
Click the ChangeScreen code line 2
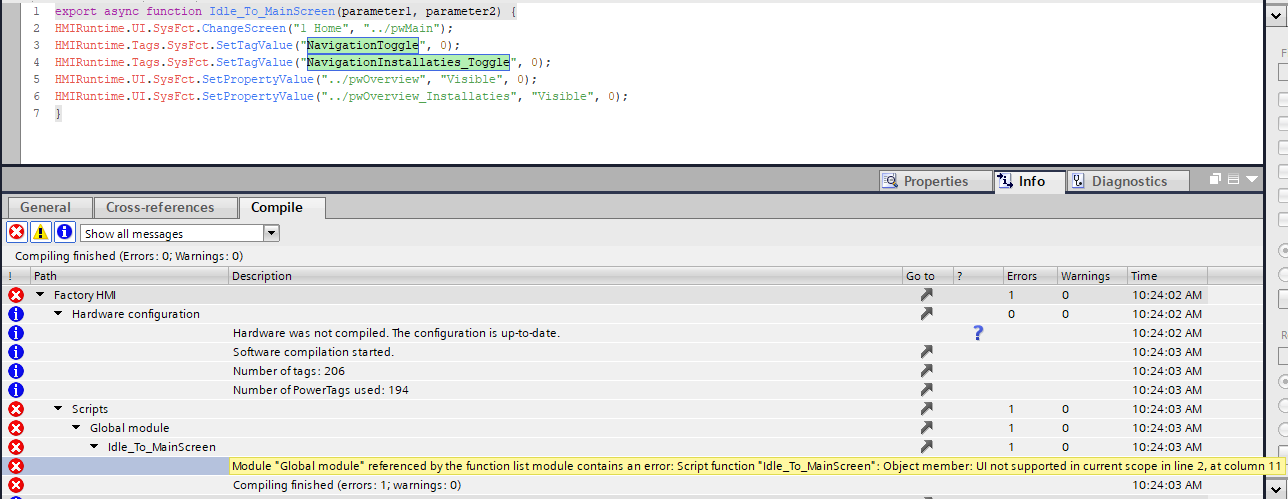pyautogui.click(x=256, y=28)
